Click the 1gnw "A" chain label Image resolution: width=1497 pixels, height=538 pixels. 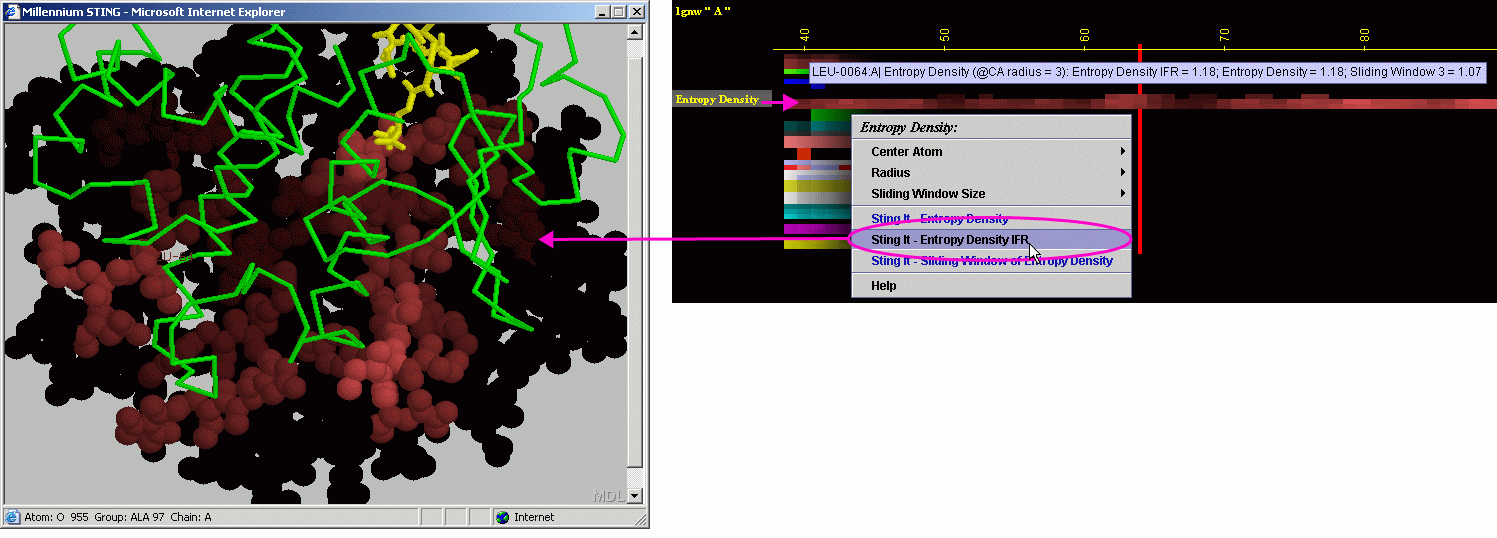(x=703, y=10)
